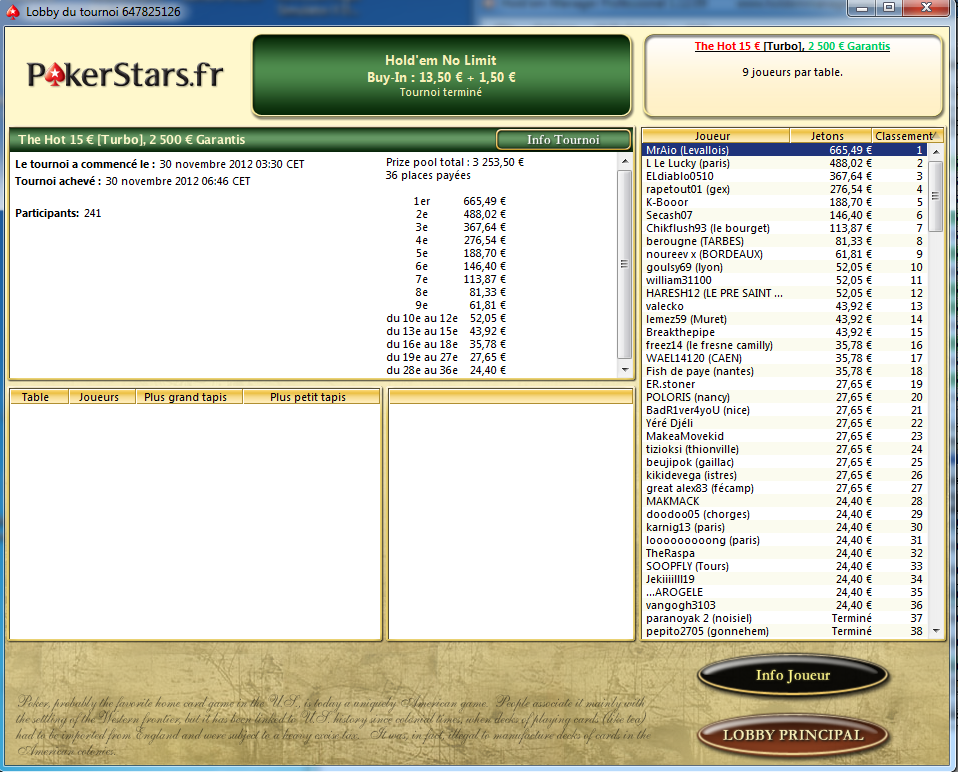This screenshot has width=958, height=772.
Task: Select player valecko
Action: pyautogui.click(x=785, y=307)
